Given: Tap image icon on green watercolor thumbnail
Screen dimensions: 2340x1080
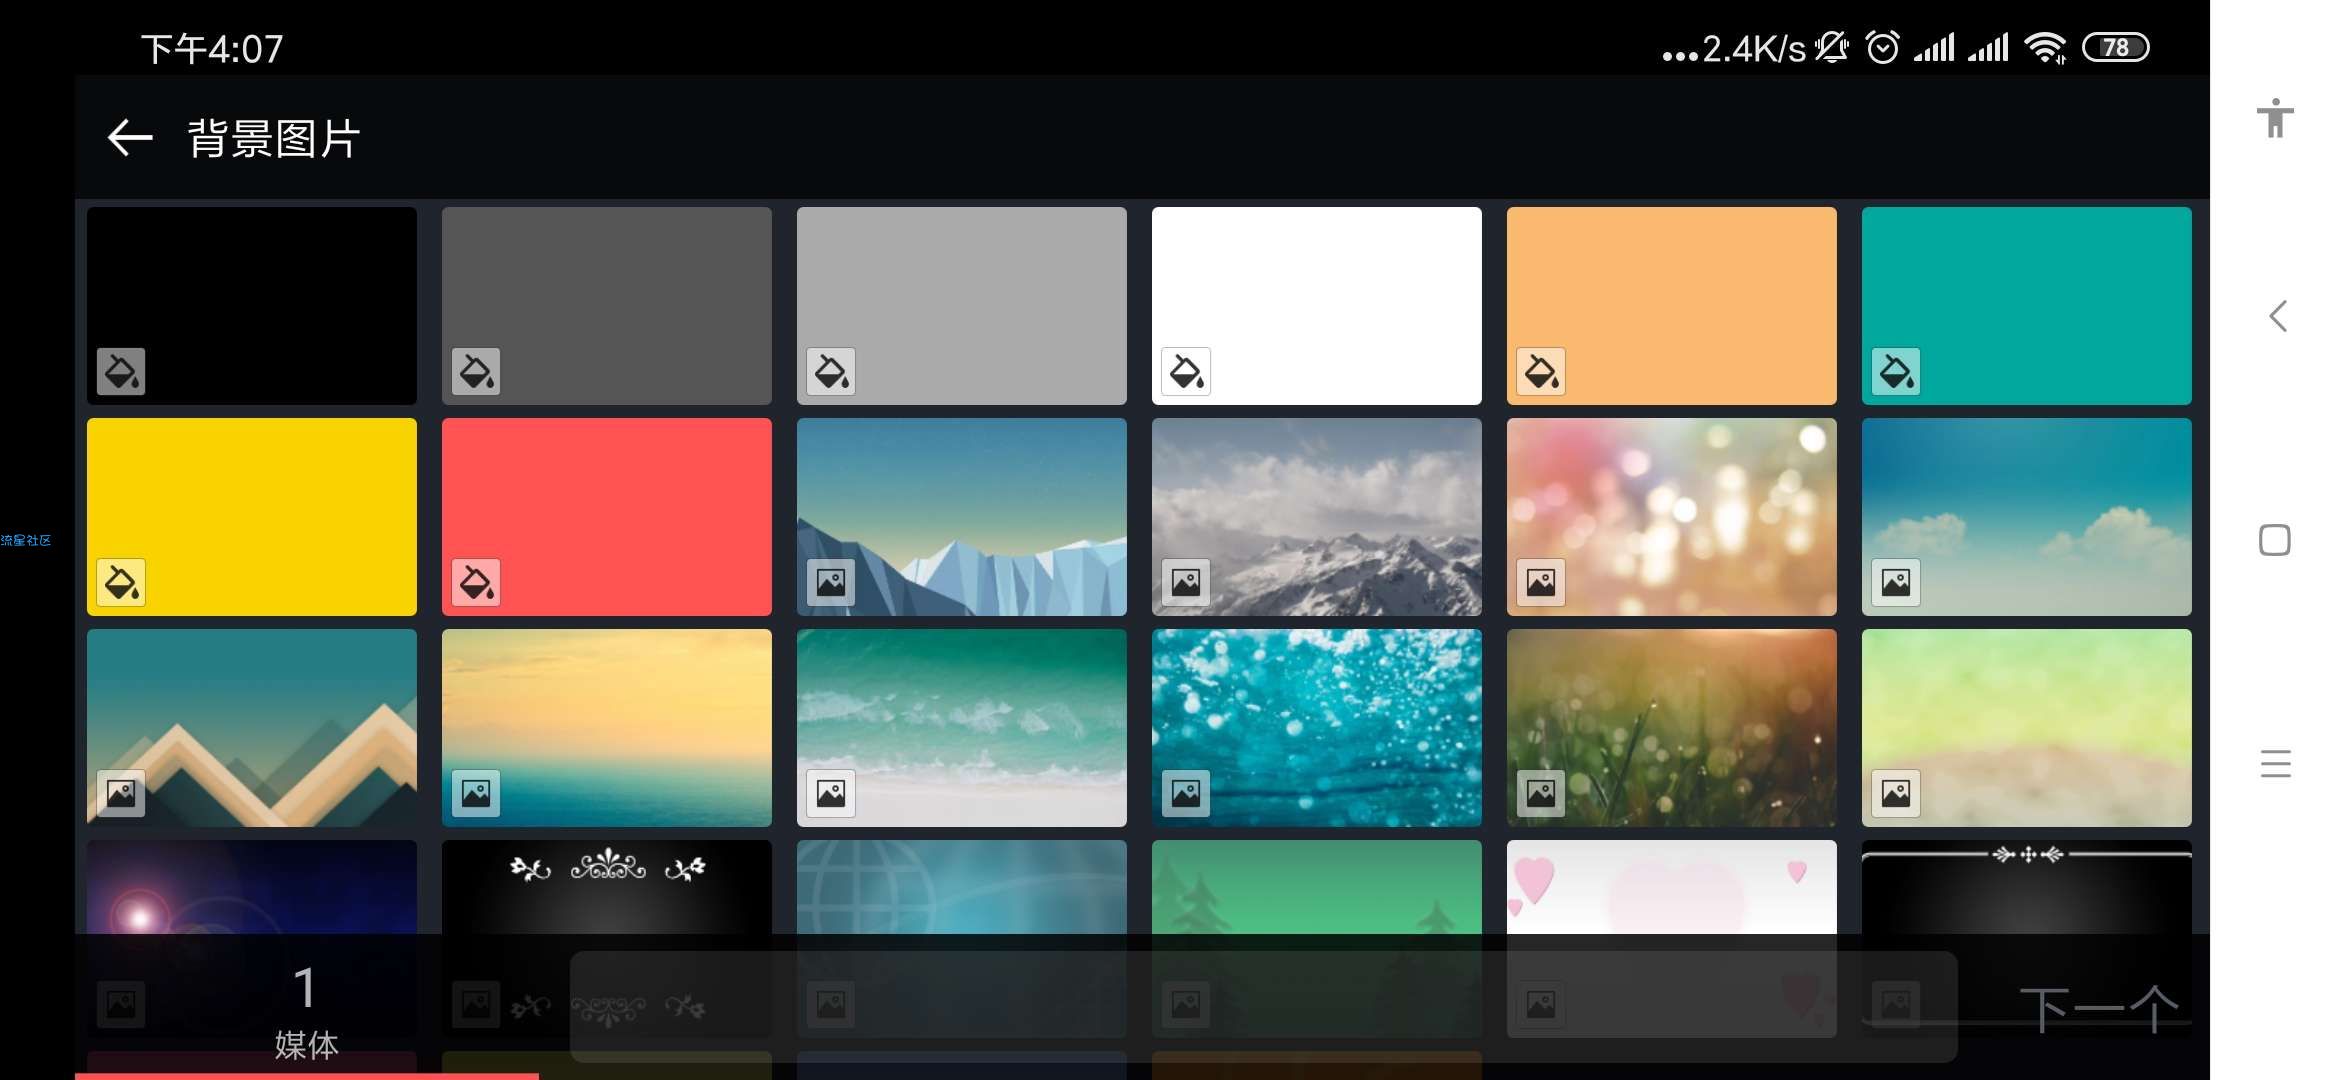Looking at the screenshot, I should tap(1896, 793).
